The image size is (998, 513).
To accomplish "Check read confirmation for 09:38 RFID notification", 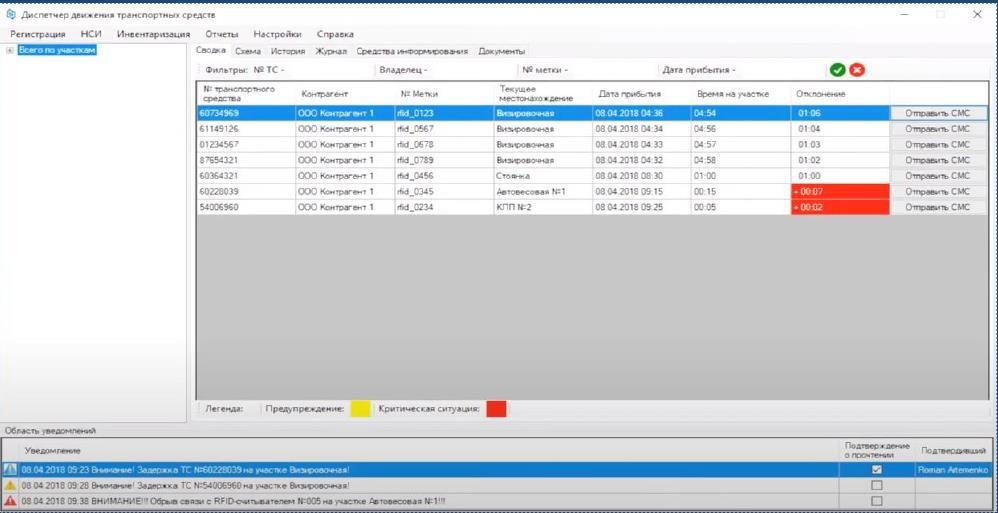I will [x=876, y=502].
